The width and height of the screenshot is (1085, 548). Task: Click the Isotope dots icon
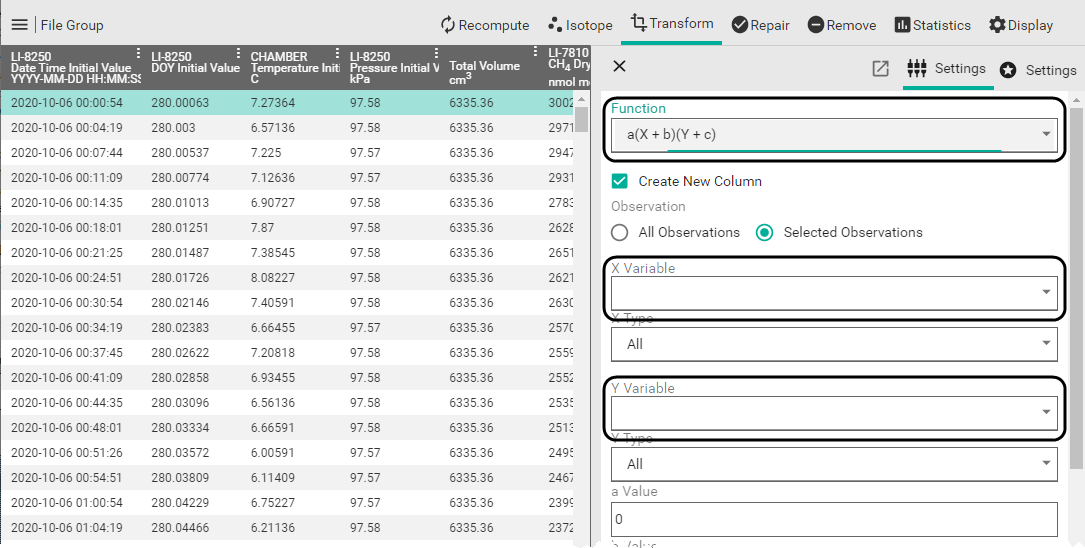554,25
